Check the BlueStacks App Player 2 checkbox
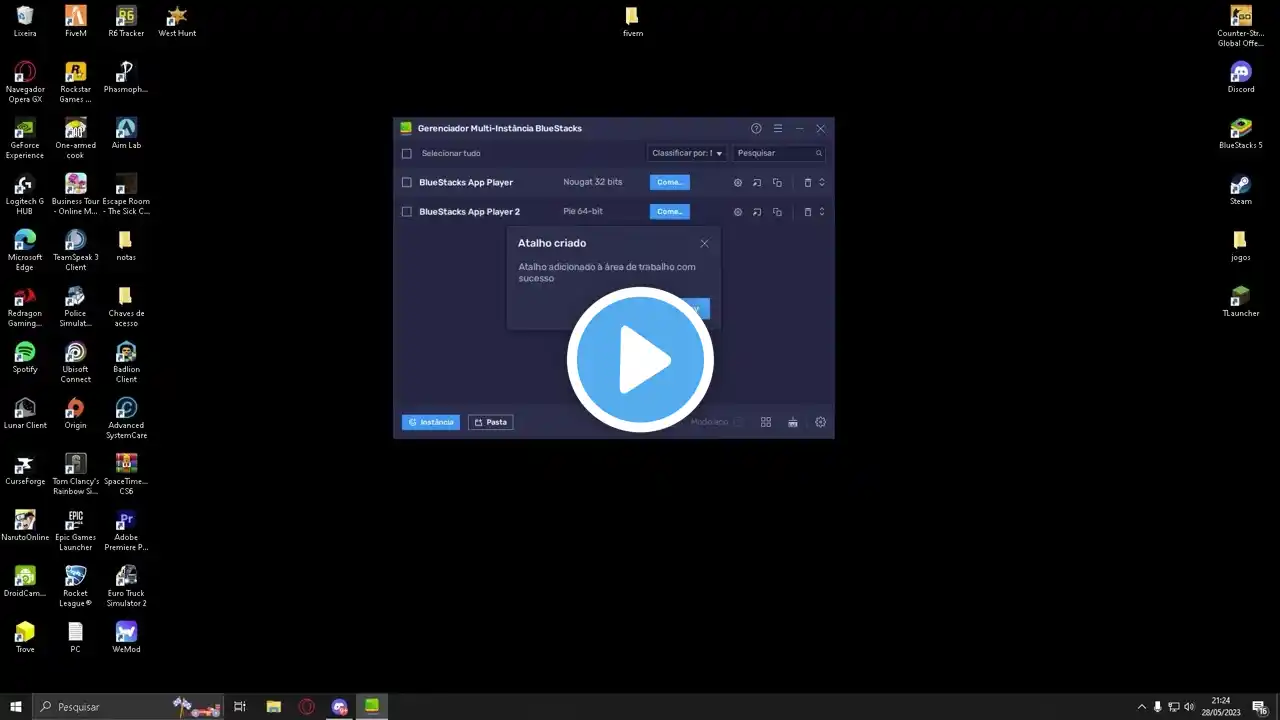This screenshot has height=720, width=1280. pos(407,212)
